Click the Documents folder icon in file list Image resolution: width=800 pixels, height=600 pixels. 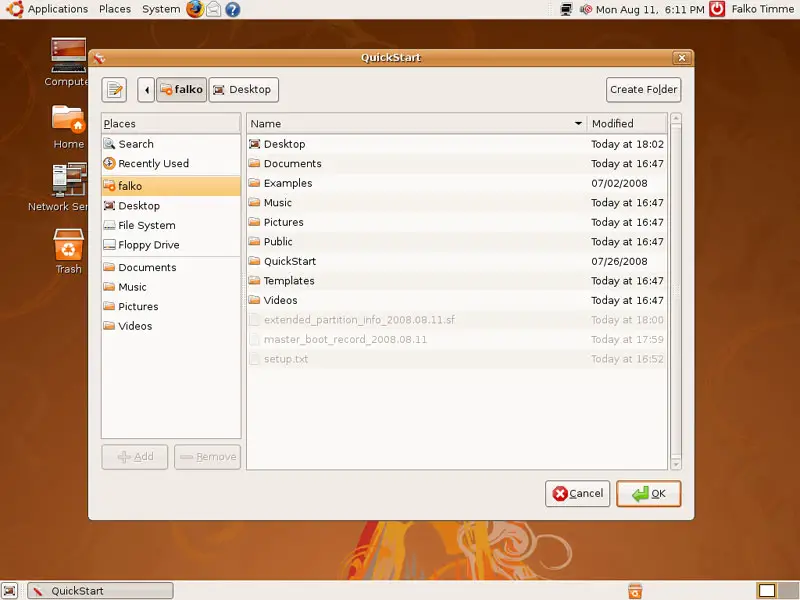tap(254, 163)
